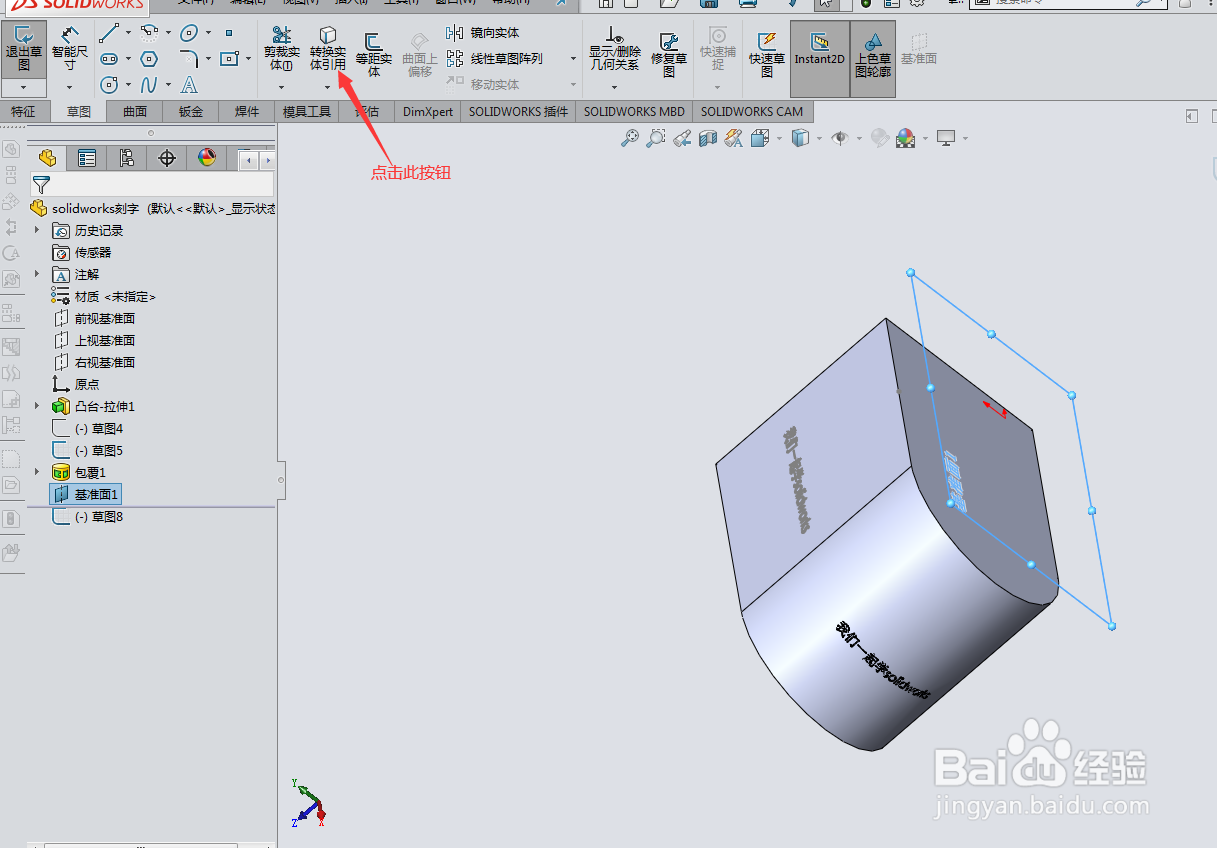
Task: Open the FeatureManager design tree tab
Action: click(x=47, y=158)
